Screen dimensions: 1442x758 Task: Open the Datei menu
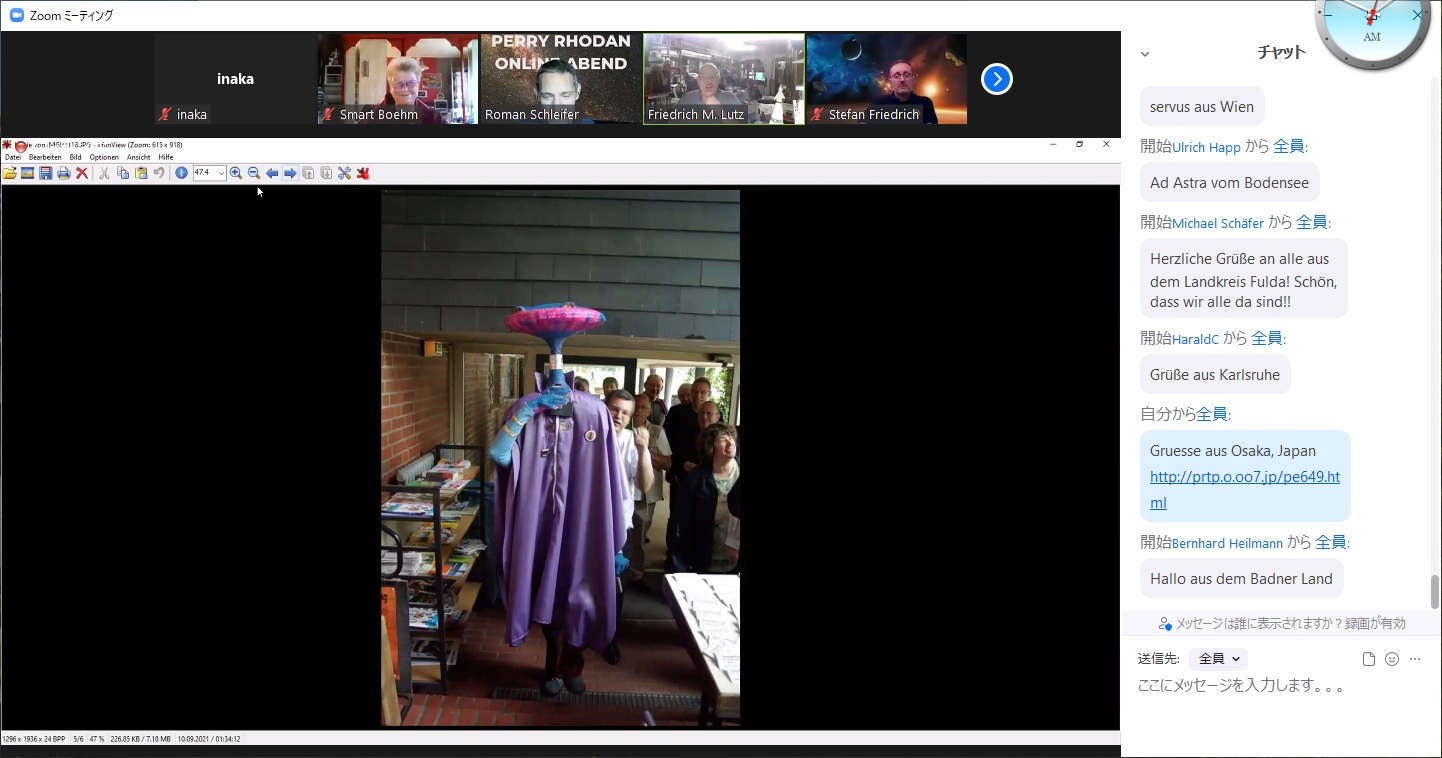point(12,157)
